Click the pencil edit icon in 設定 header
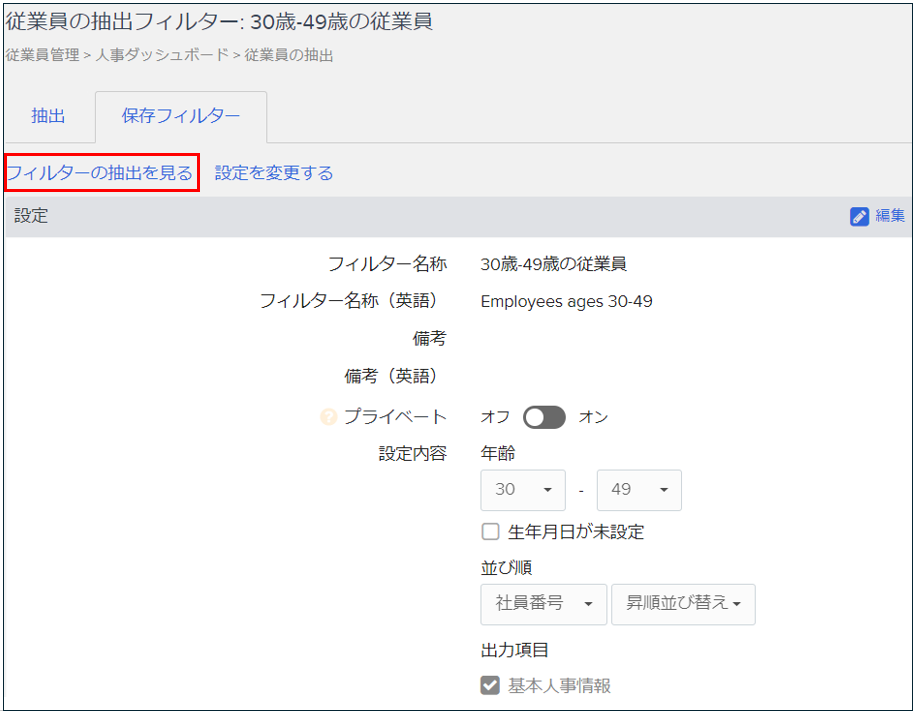913x711 pixels. [859, 216]
